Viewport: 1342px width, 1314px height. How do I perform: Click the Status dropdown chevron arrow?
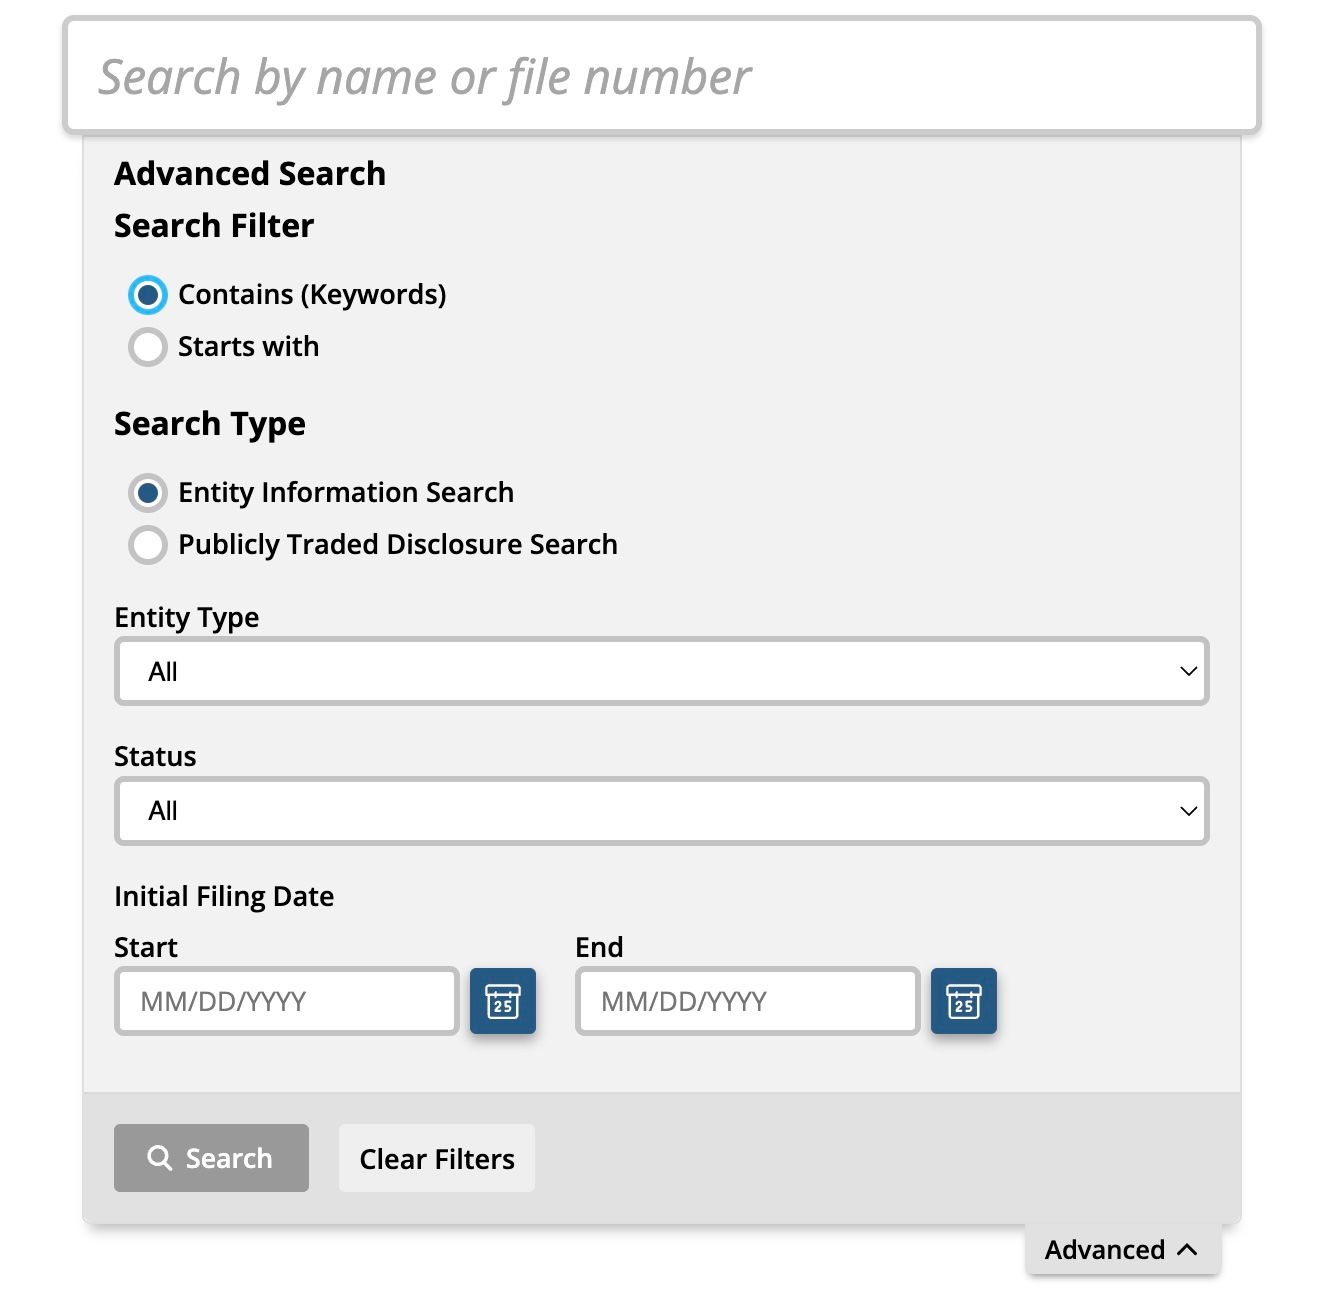coord(1188,811)
